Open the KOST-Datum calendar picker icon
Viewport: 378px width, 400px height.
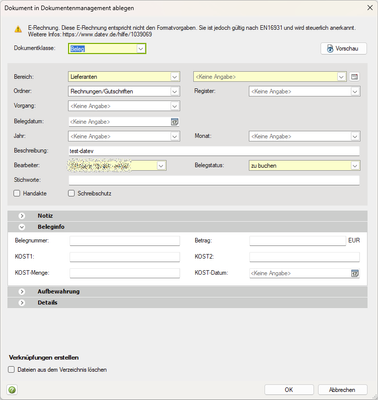[x=355, y=273]
